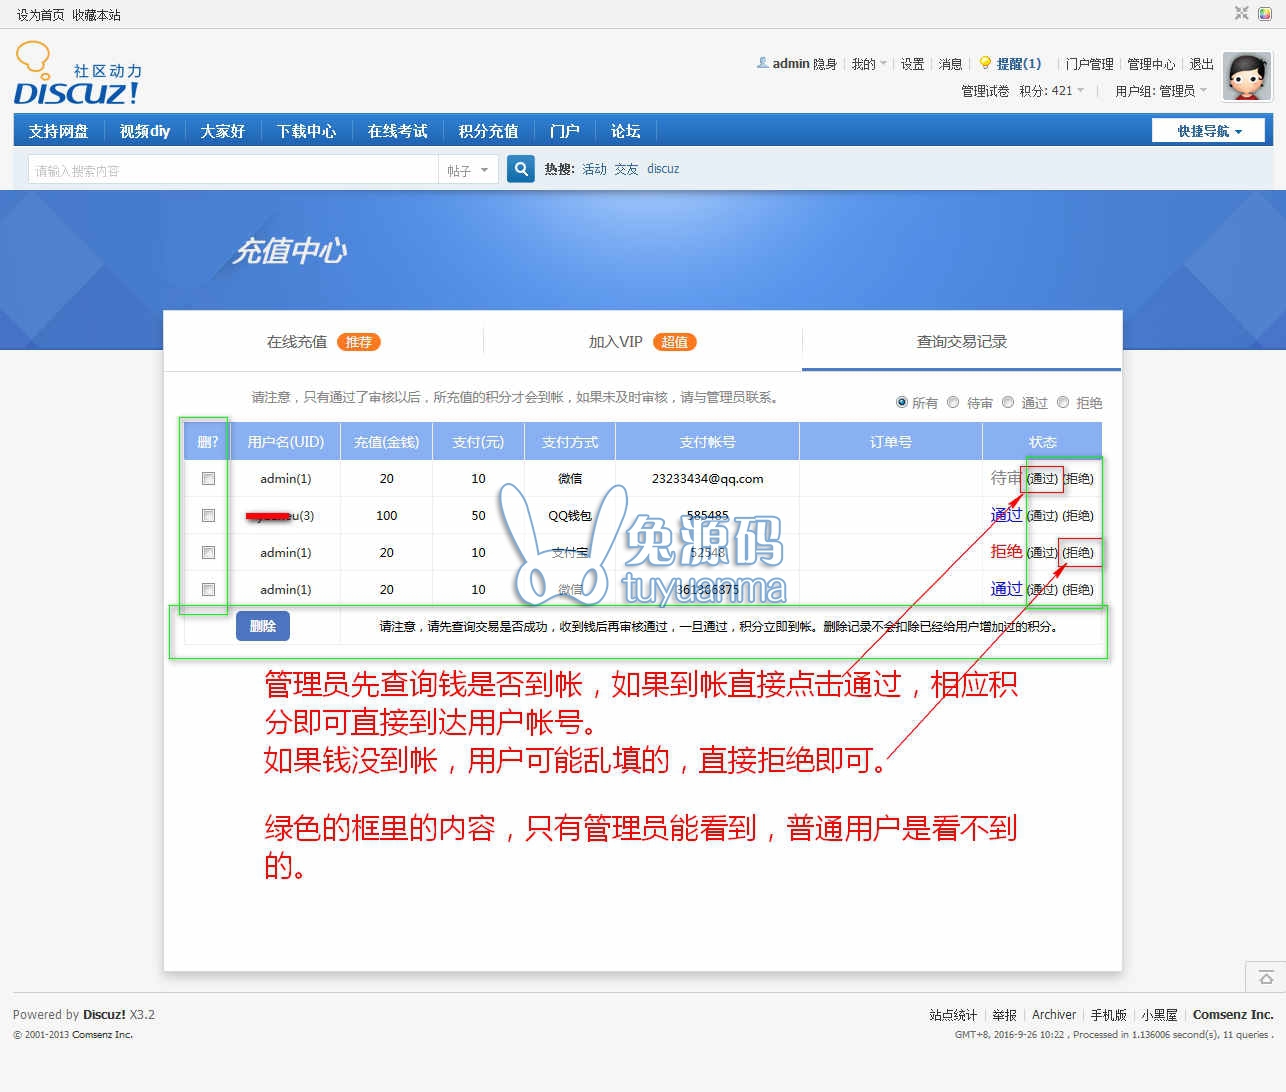This screenshot has height=1092, width=1286.
Task: Select the 通过 radio filter
Action: pos(1008,402)
